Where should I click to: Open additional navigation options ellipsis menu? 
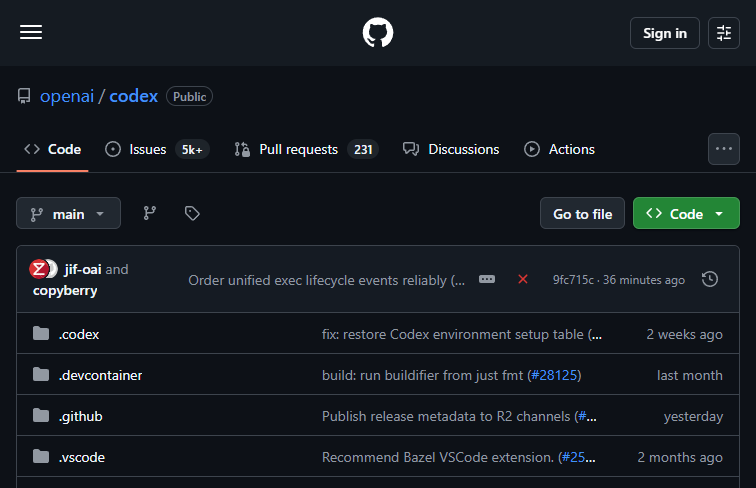click(724, 149)
